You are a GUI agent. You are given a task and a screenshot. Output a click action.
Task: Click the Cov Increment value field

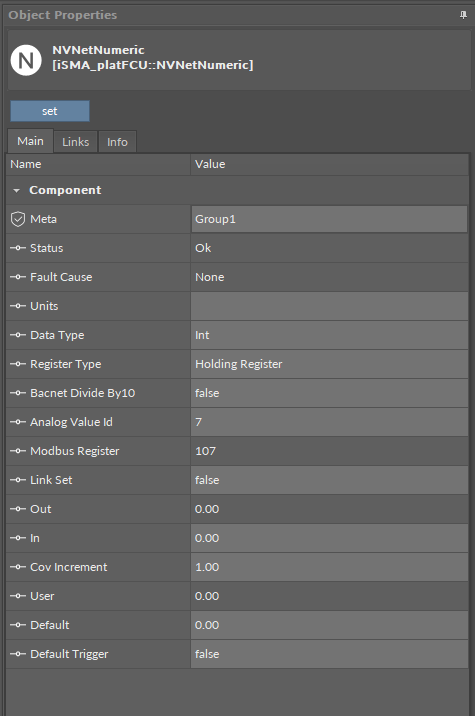click(329, 567)
